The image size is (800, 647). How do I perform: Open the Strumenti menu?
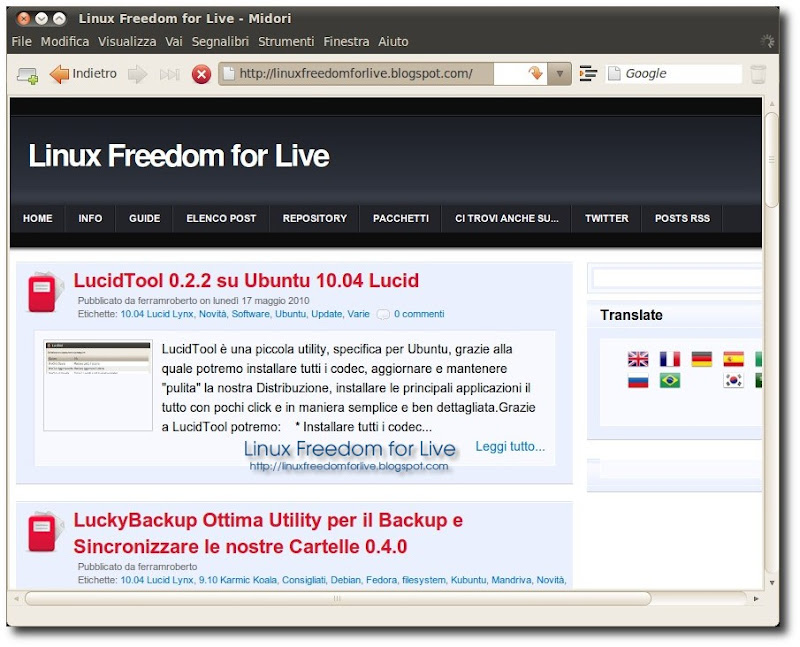pos(286,41)
